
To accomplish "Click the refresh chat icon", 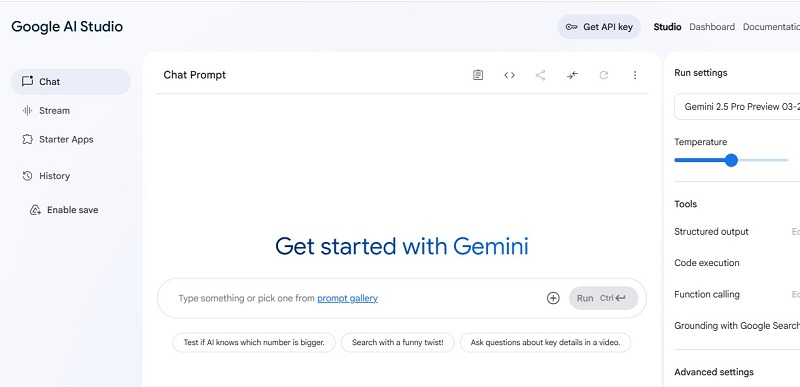I will (604, 75).
